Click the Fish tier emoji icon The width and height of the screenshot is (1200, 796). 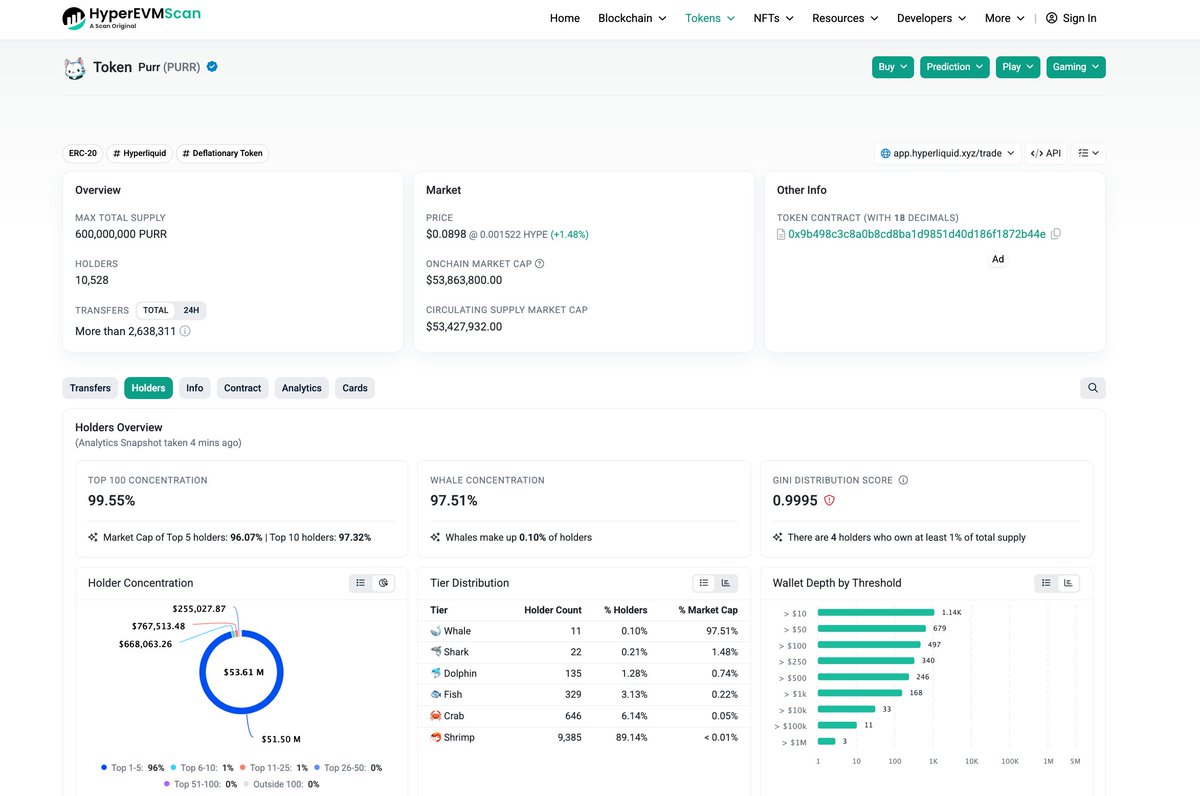tap(436, 694)
